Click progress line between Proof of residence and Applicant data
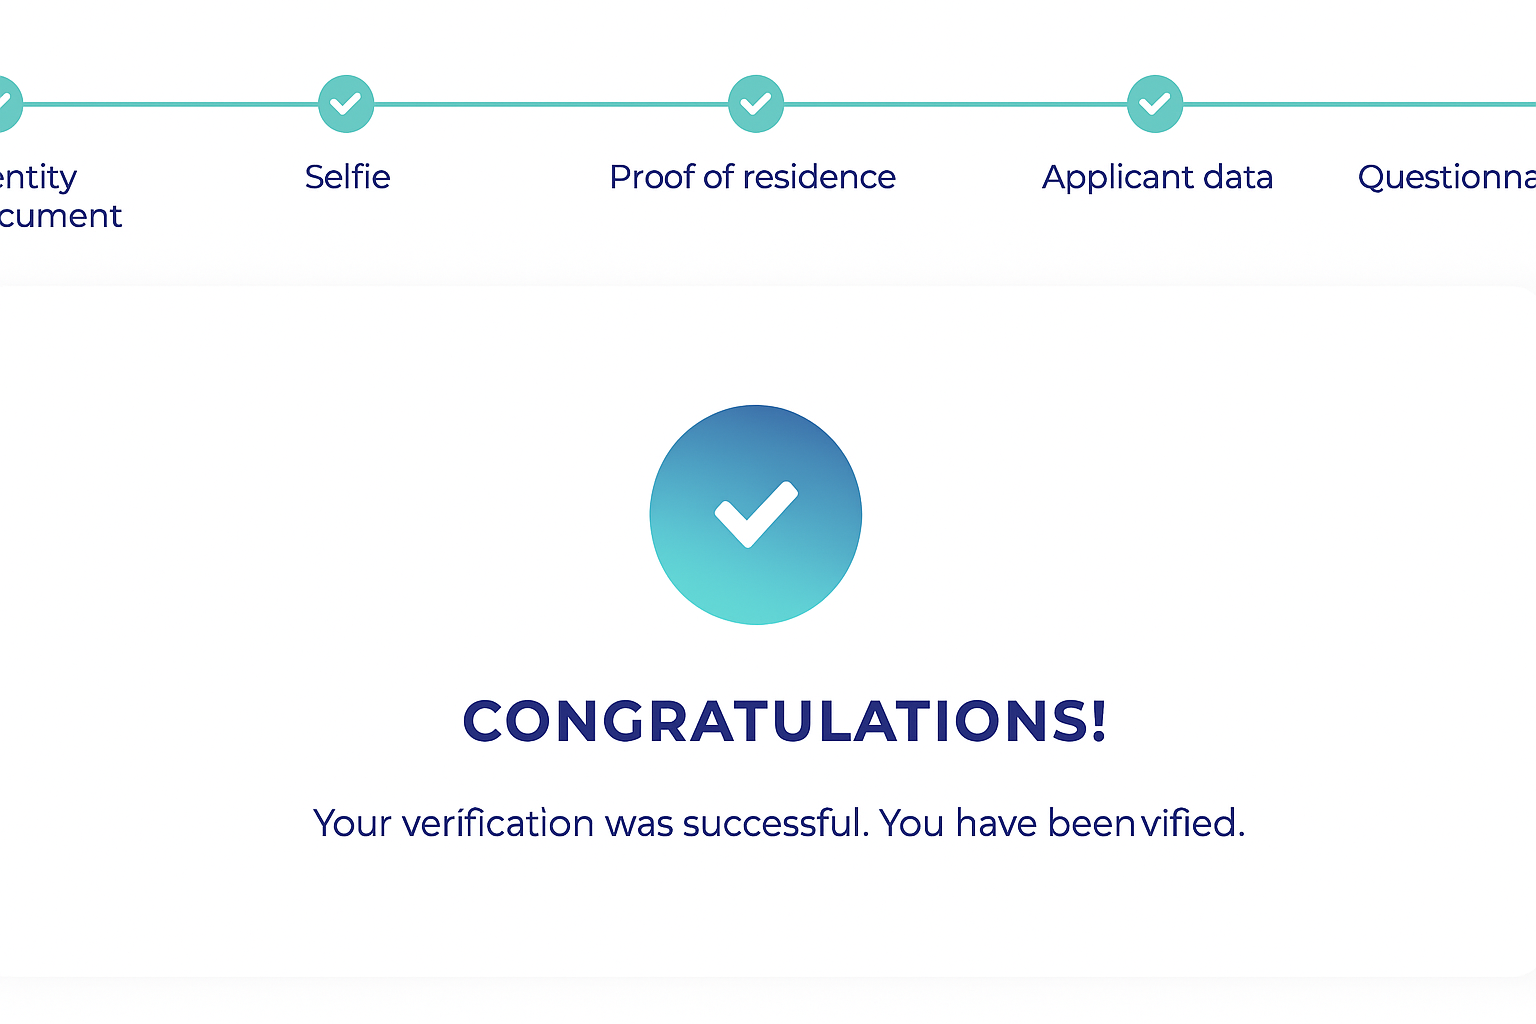The width and height of the screenshot is (1536, 1024). coord(955,104)
